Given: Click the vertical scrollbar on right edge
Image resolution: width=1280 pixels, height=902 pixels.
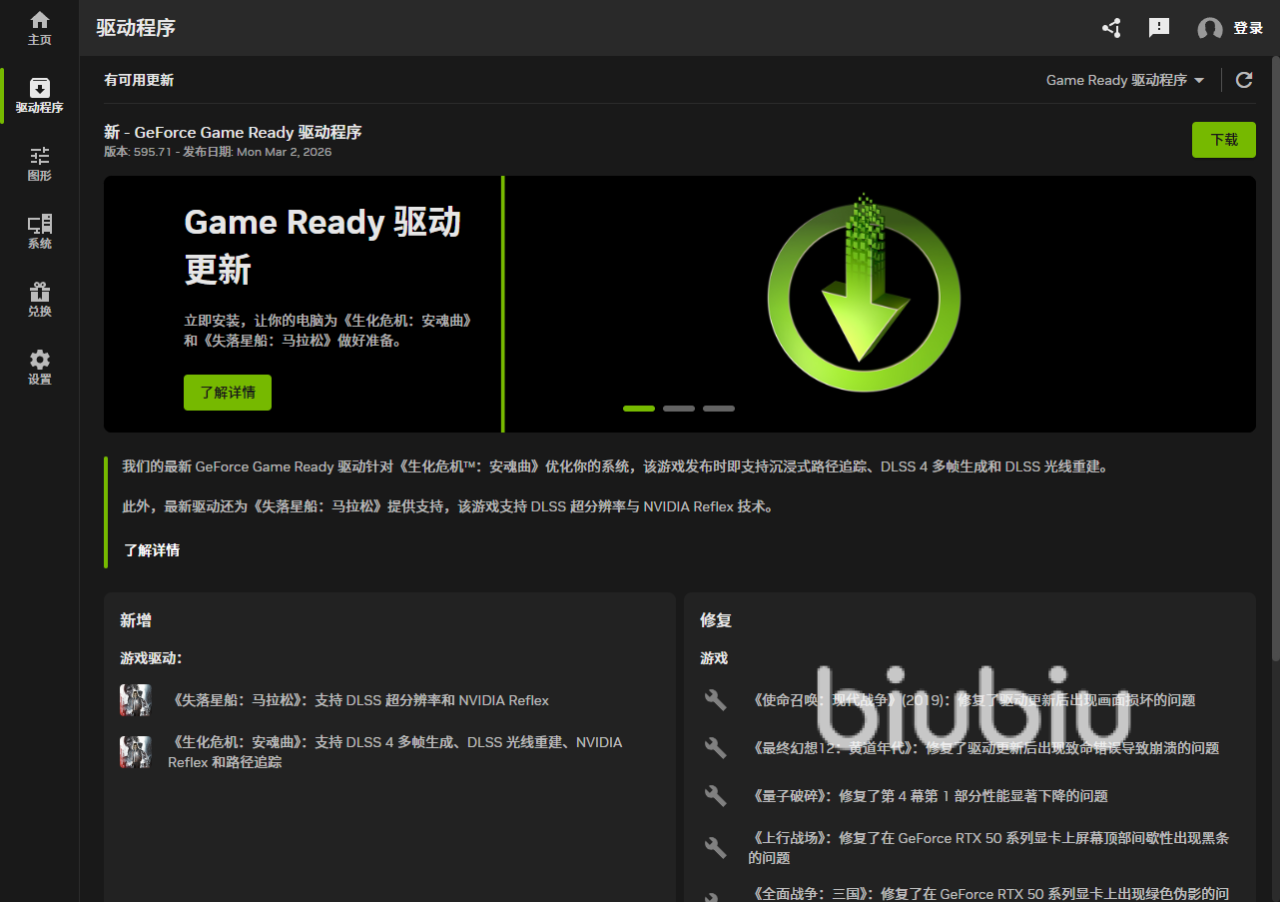Looking at the screenshot, I should pos(1275,360).
